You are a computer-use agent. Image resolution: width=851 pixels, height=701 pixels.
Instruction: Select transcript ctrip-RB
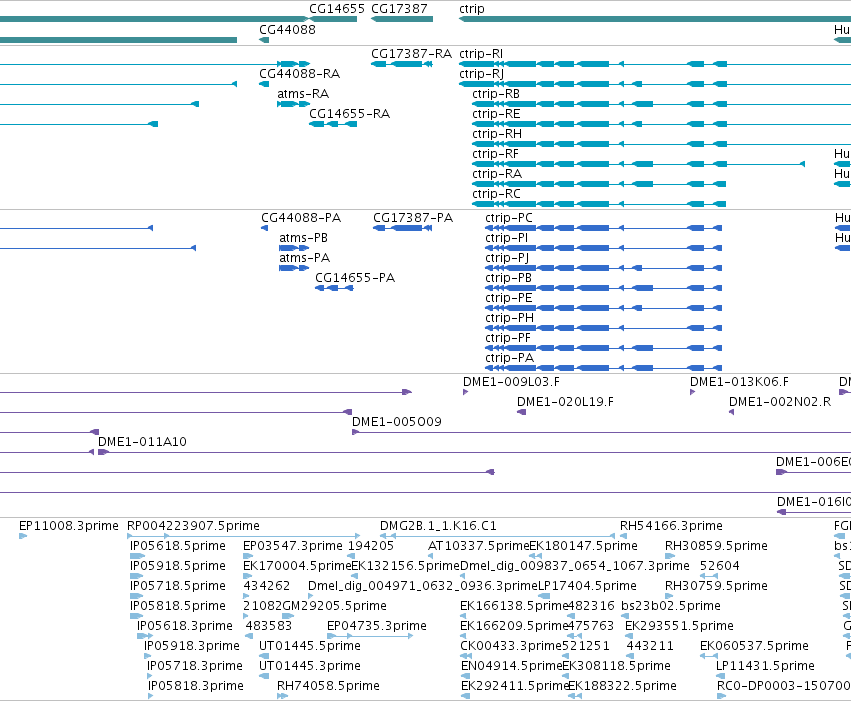[x=496, y=94]
